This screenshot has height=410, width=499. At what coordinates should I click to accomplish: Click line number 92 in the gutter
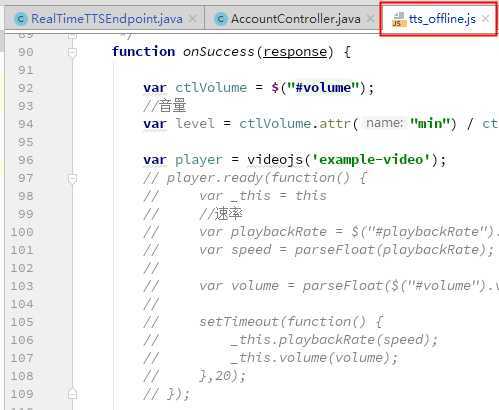26,88
